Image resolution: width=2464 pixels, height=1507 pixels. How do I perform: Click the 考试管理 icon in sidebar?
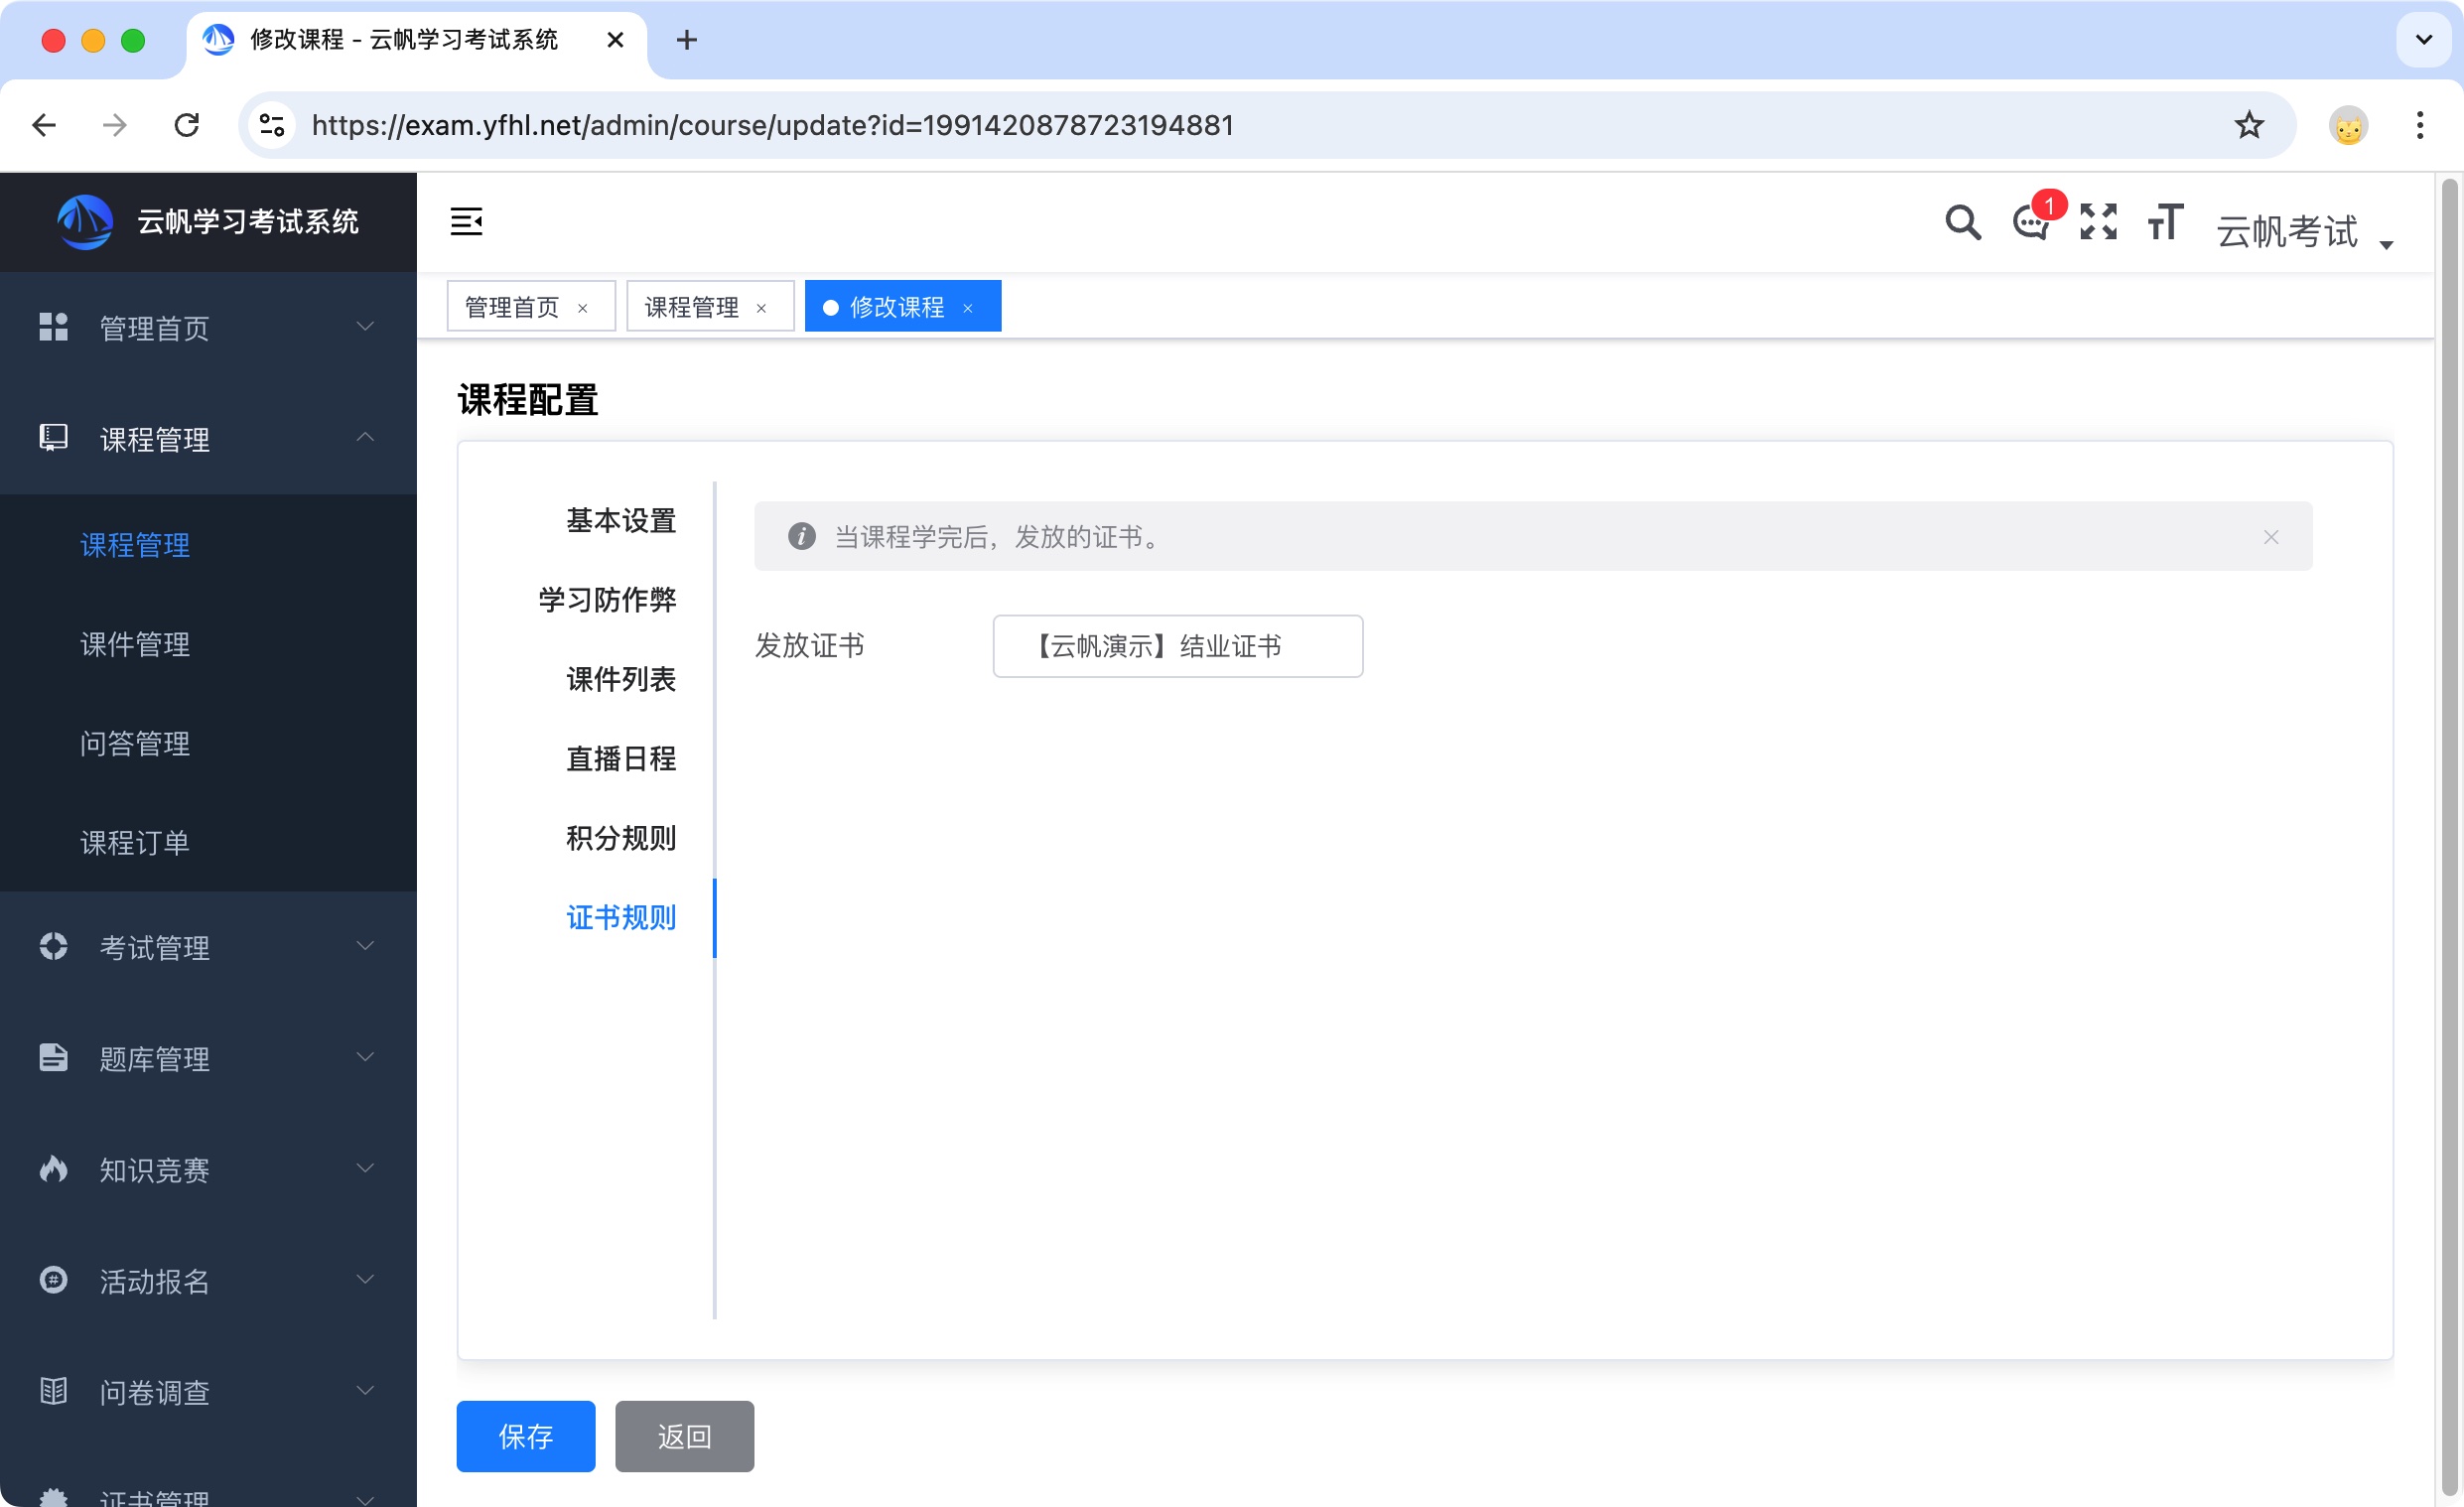53,946
